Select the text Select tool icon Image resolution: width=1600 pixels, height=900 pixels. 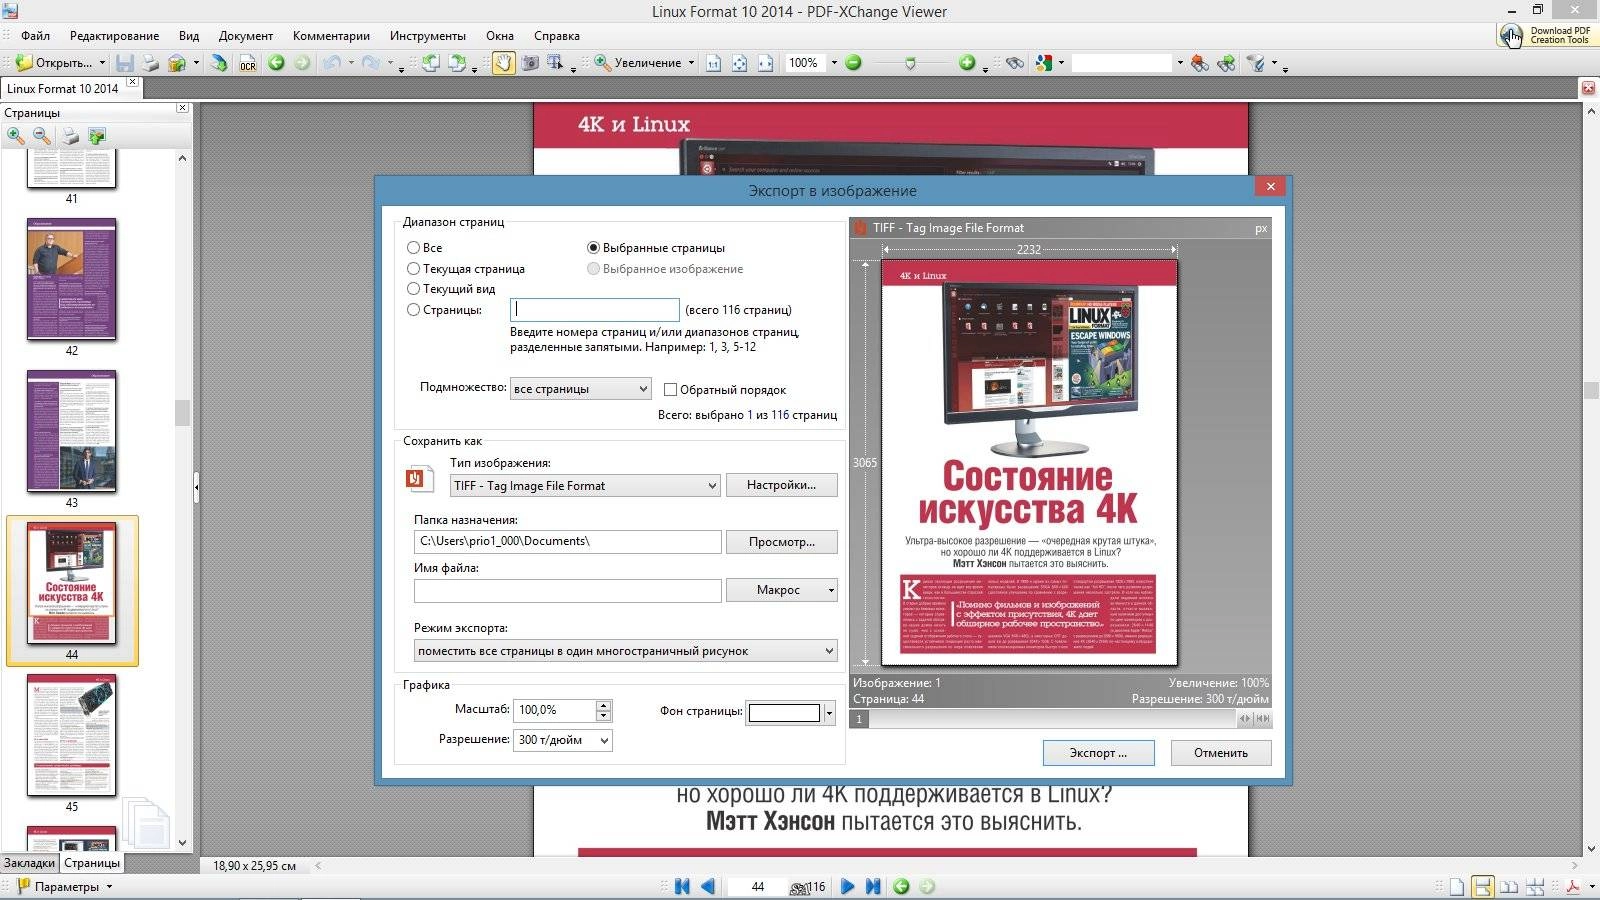(x=555, y=63)
